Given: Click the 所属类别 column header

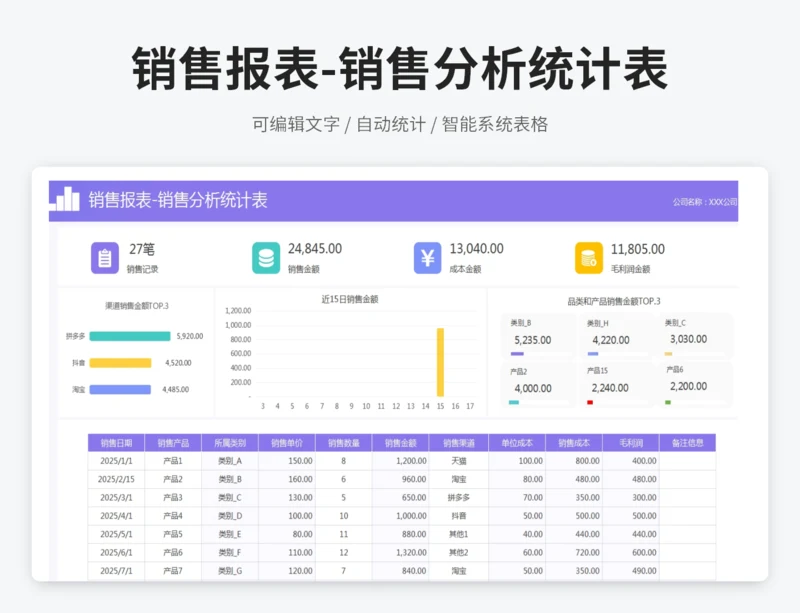Looking at the screenshot, I should (x=230, y=443).
